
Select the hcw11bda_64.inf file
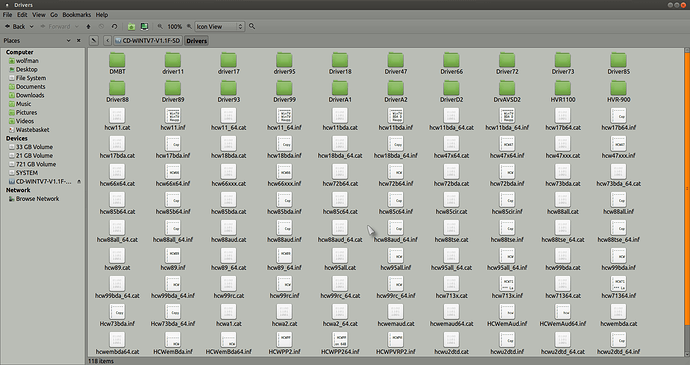[x=507, y=119]
